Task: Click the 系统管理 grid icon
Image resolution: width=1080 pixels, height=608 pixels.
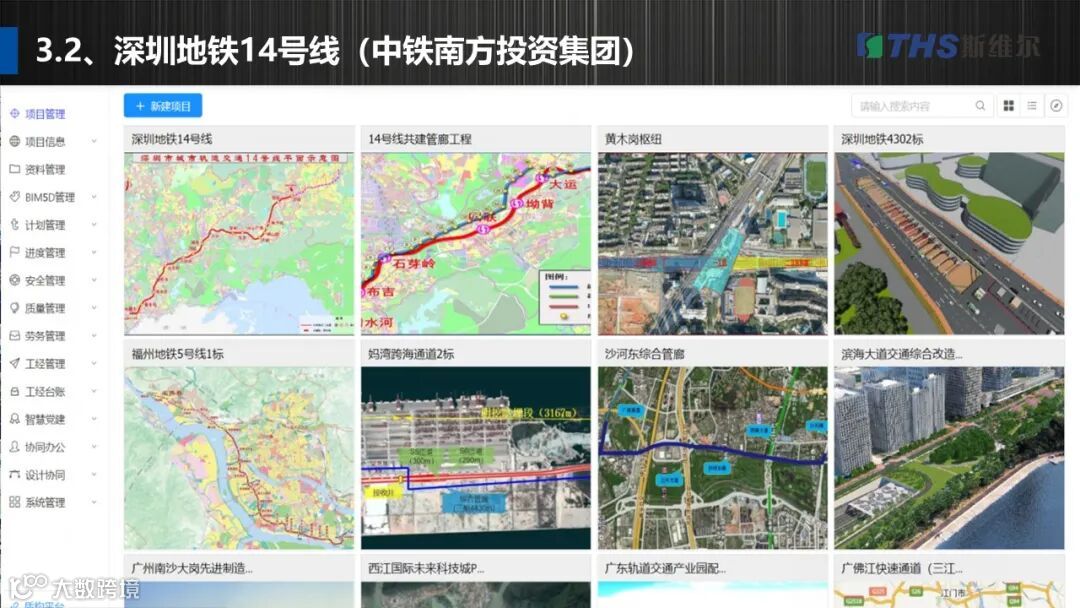Action: click(14, 502)
